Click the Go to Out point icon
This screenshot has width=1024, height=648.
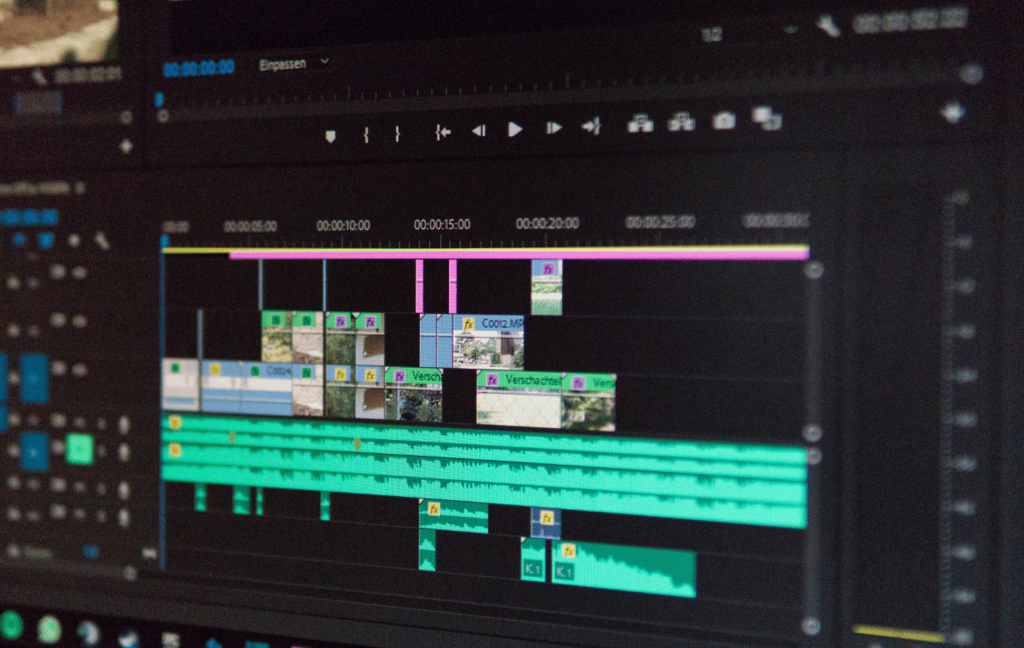pos(592,126)
